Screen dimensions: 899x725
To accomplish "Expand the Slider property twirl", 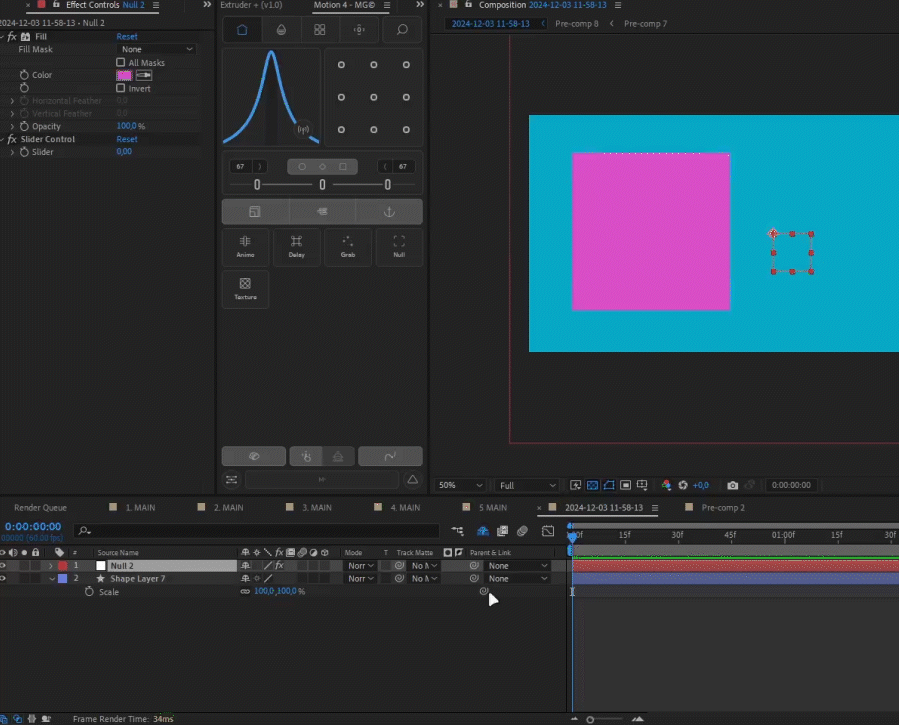I will pyautogui.click(x=12, y=152).
